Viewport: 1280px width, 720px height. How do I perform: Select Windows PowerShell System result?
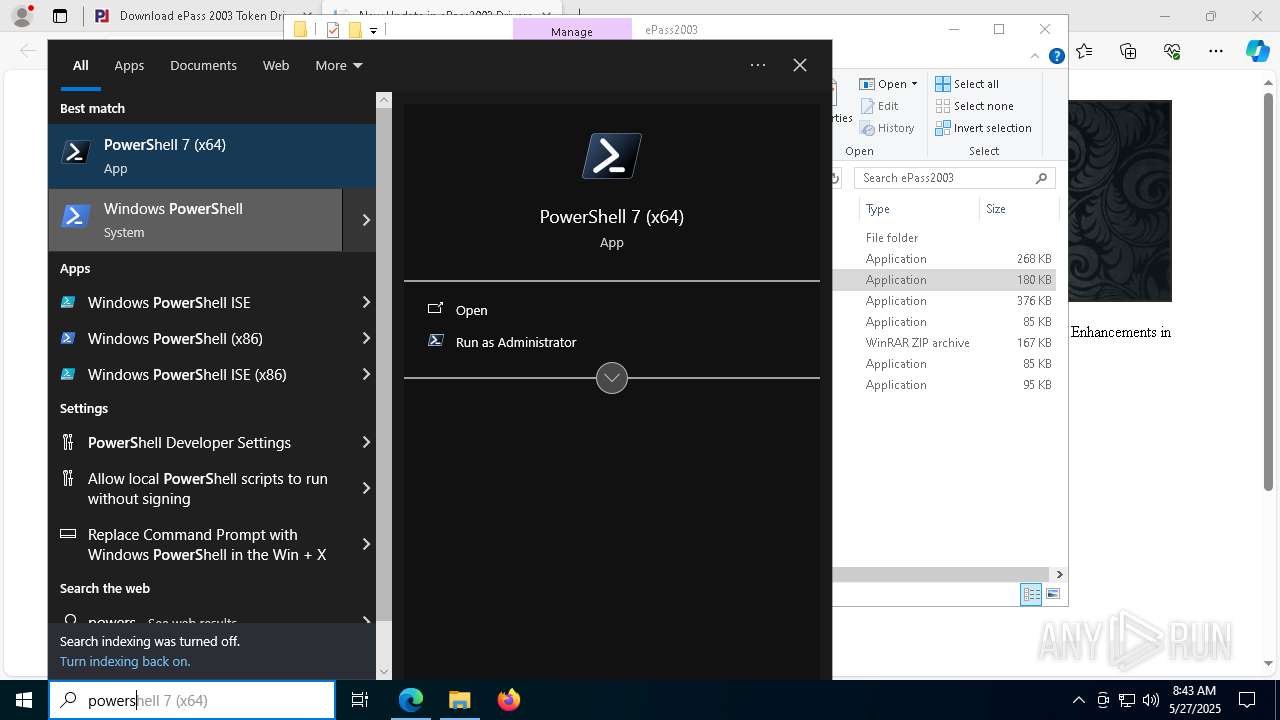pyautogui.click(x=196, y=220)
